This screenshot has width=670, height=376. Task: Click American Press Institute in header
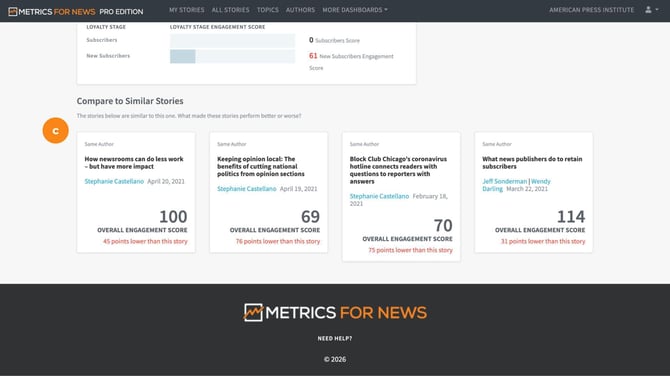[x=591, y=10]
